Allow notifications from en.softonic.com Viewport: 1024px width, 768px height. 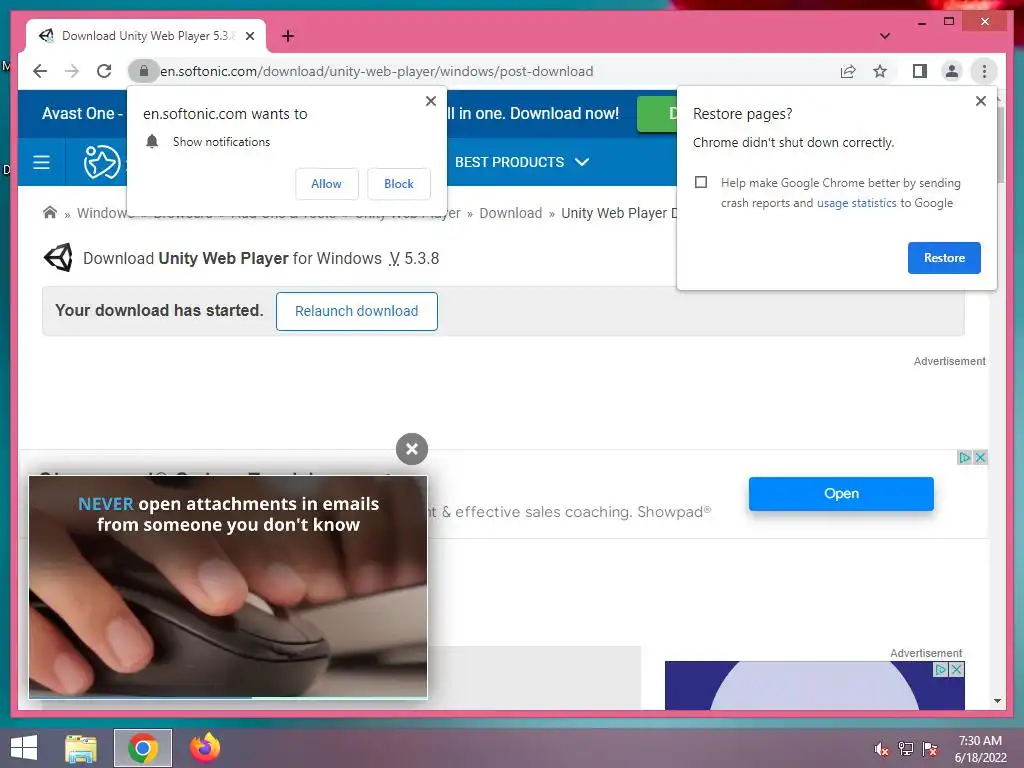pyautogui.click(x=327, y=184)
